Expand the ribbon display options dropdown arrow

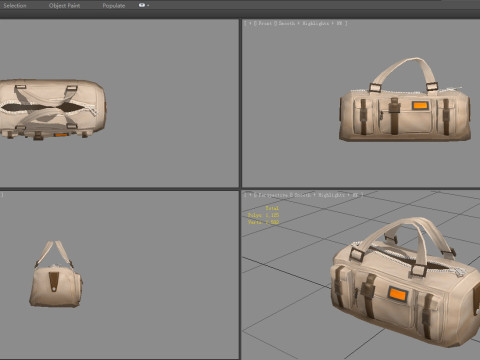tap(148, 5)
